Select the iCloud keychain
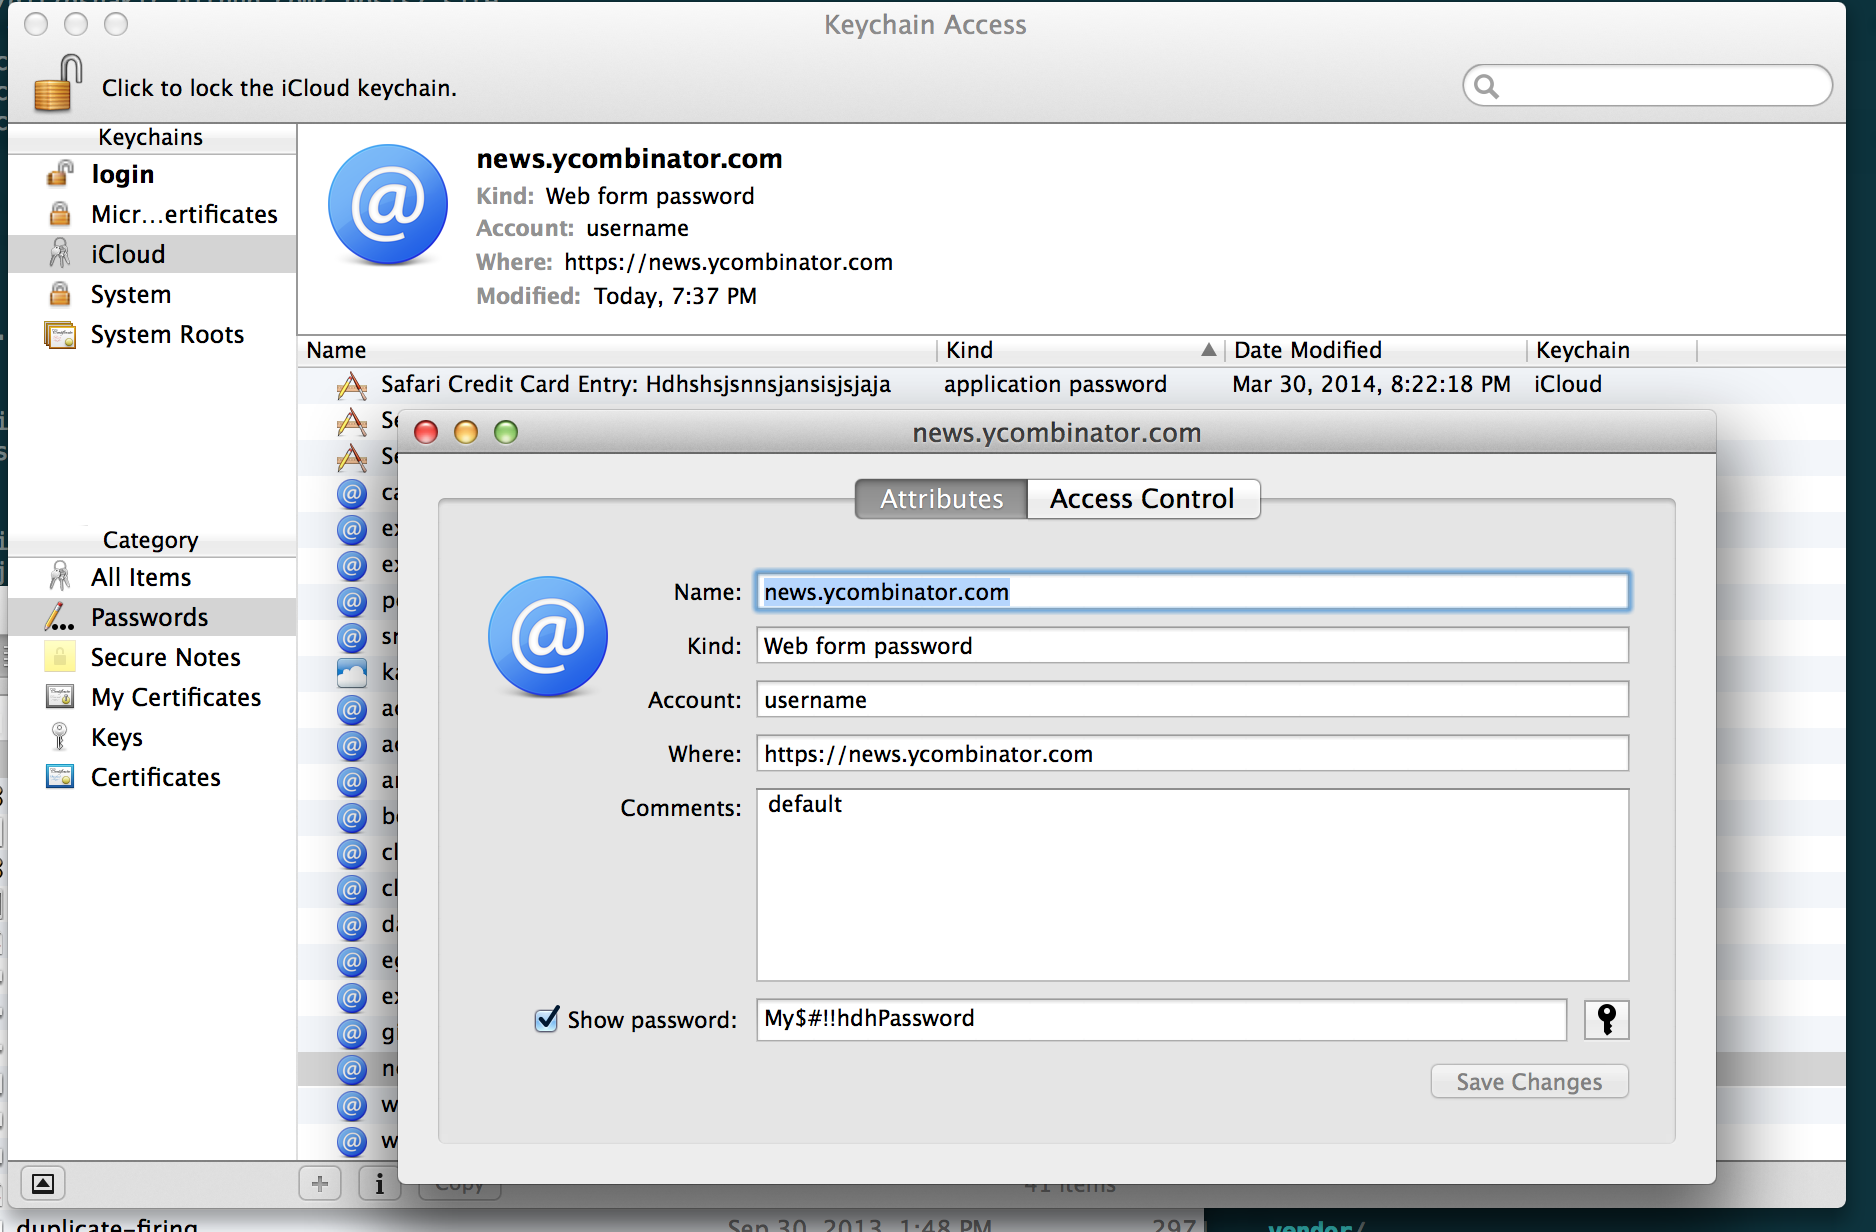This screenshot has width=1876, height=1232. coord(152,254)
